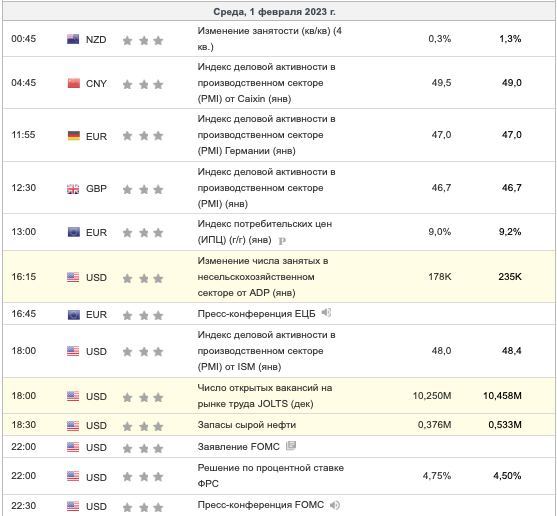Open ISM manufacturing PMI event
The image size is (557, 516).
pyautogui.click(x=266, y=351)
